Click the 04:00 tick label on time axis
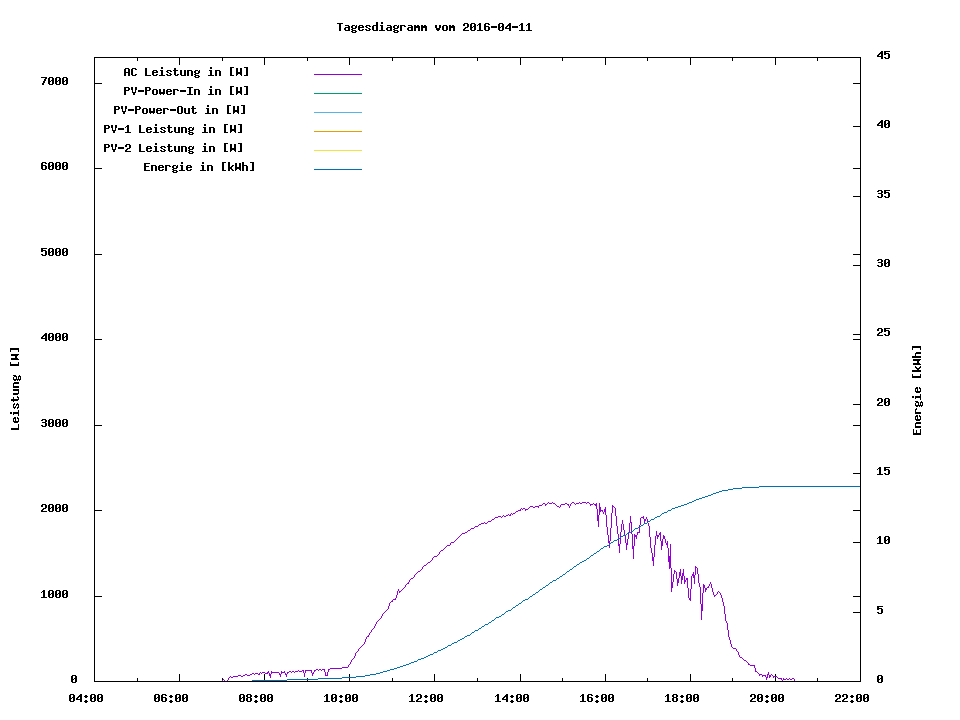Image resolution: width=960 pixels, height=720 pixels. [x=86, y=698]
